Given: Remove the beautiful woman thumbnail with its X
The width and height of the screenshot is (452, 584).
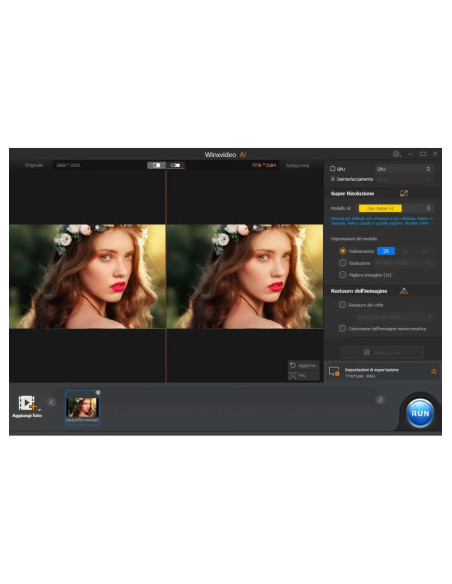Looking at the screenshot, I should click(x=98, y=392).
